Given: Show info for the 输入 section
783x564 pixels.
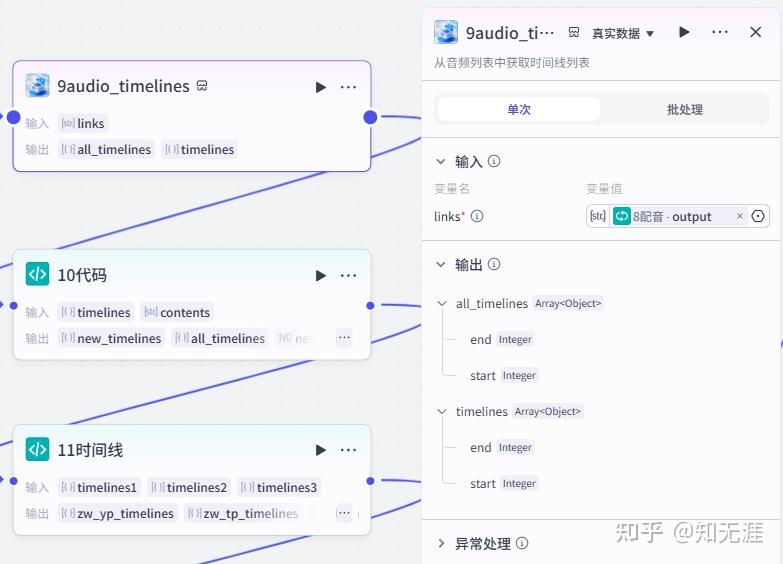Looking at the screenshot, I should pyautogui.click(x=494, y=161).
